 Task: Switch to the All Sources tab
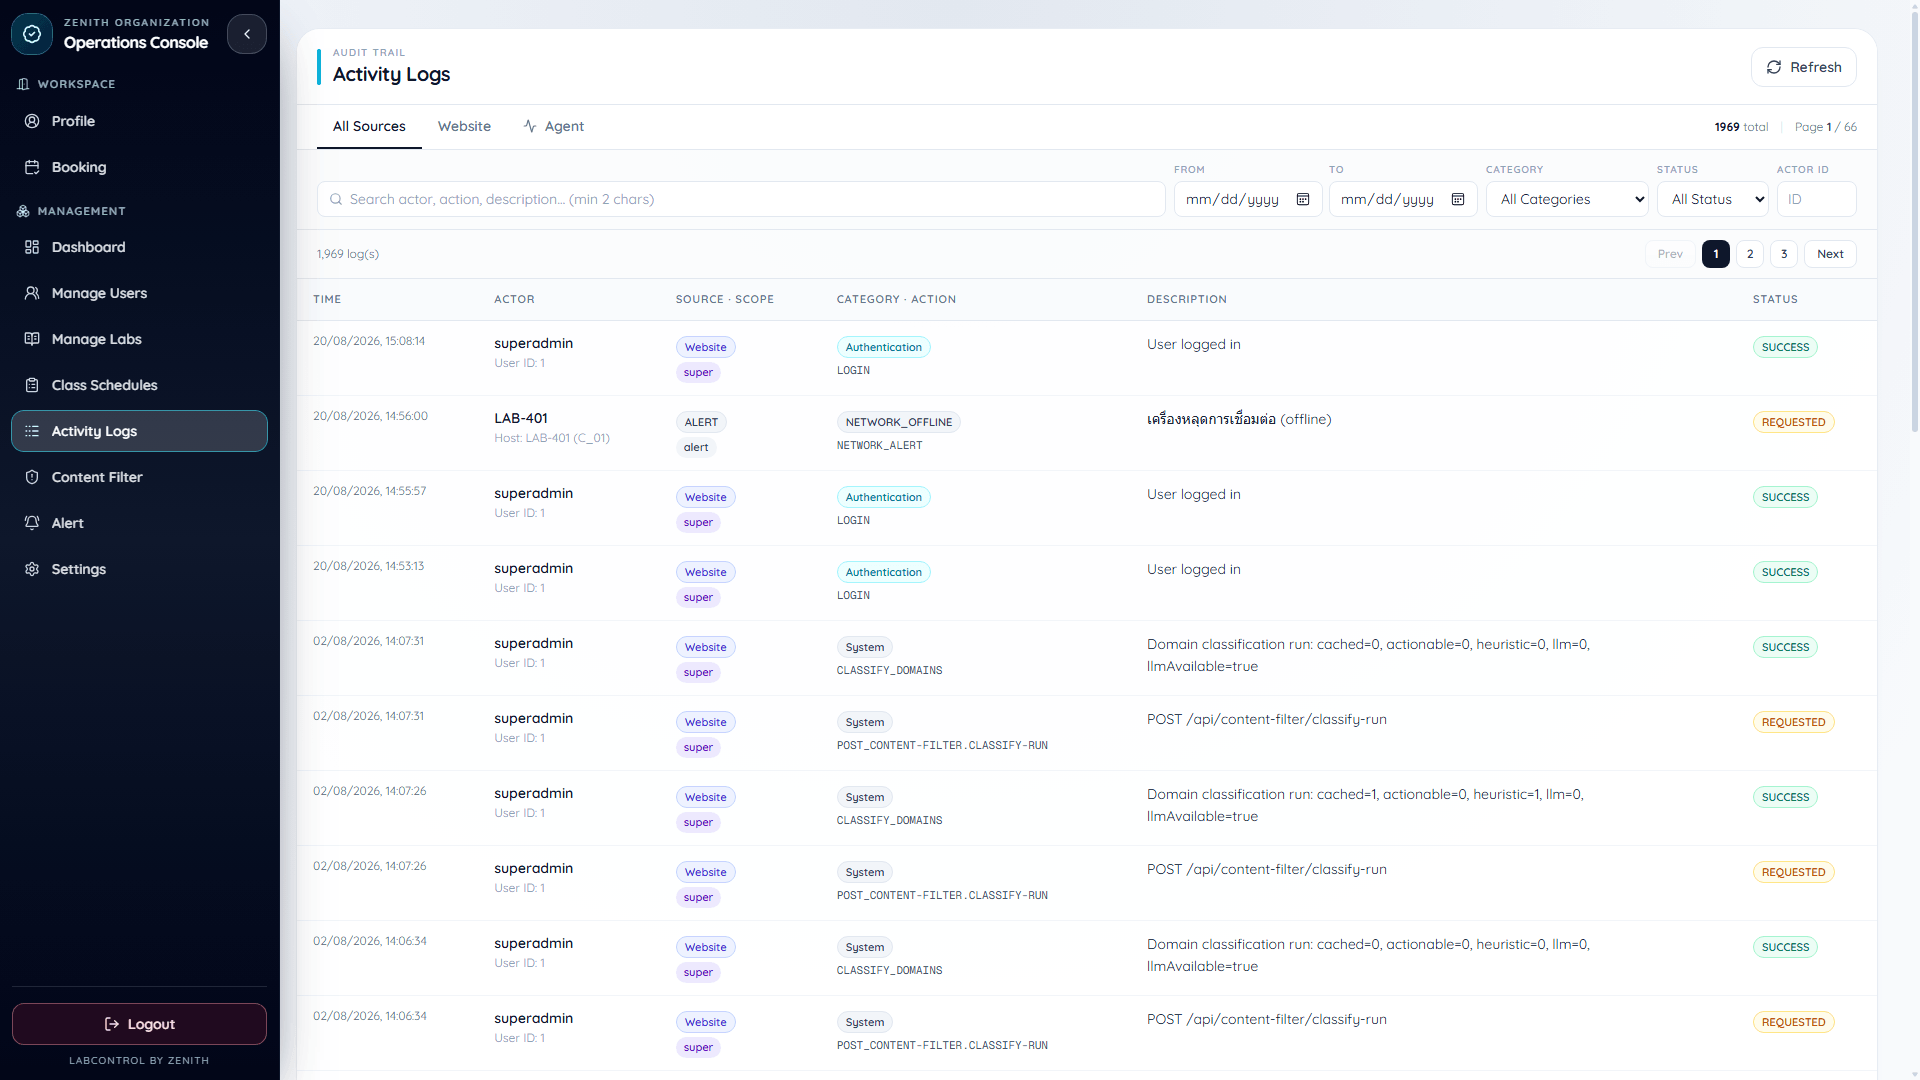(369, 127)
